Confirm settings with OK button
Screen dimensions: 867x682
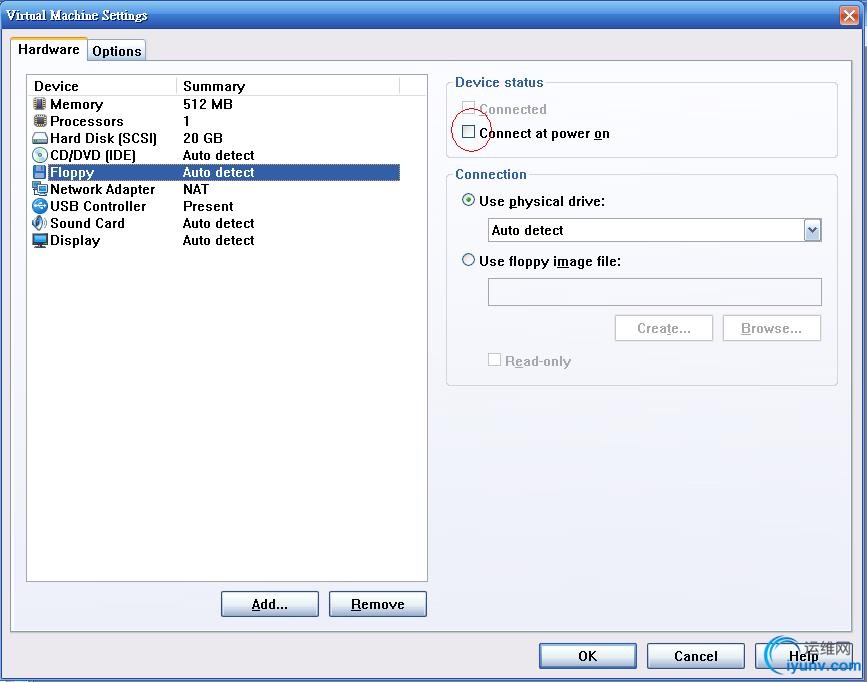588,656
